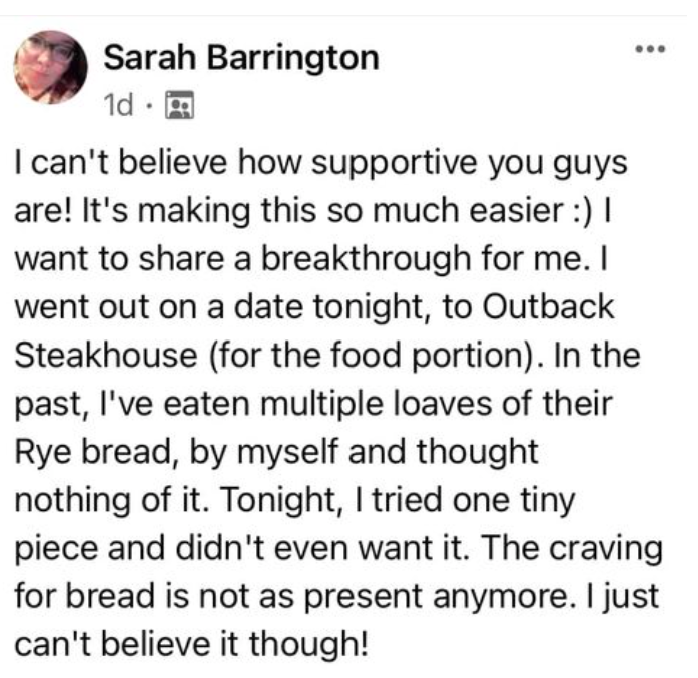Click the word craving in the post
The height and width of the screenshot is (678, 698).
(606, 549)
